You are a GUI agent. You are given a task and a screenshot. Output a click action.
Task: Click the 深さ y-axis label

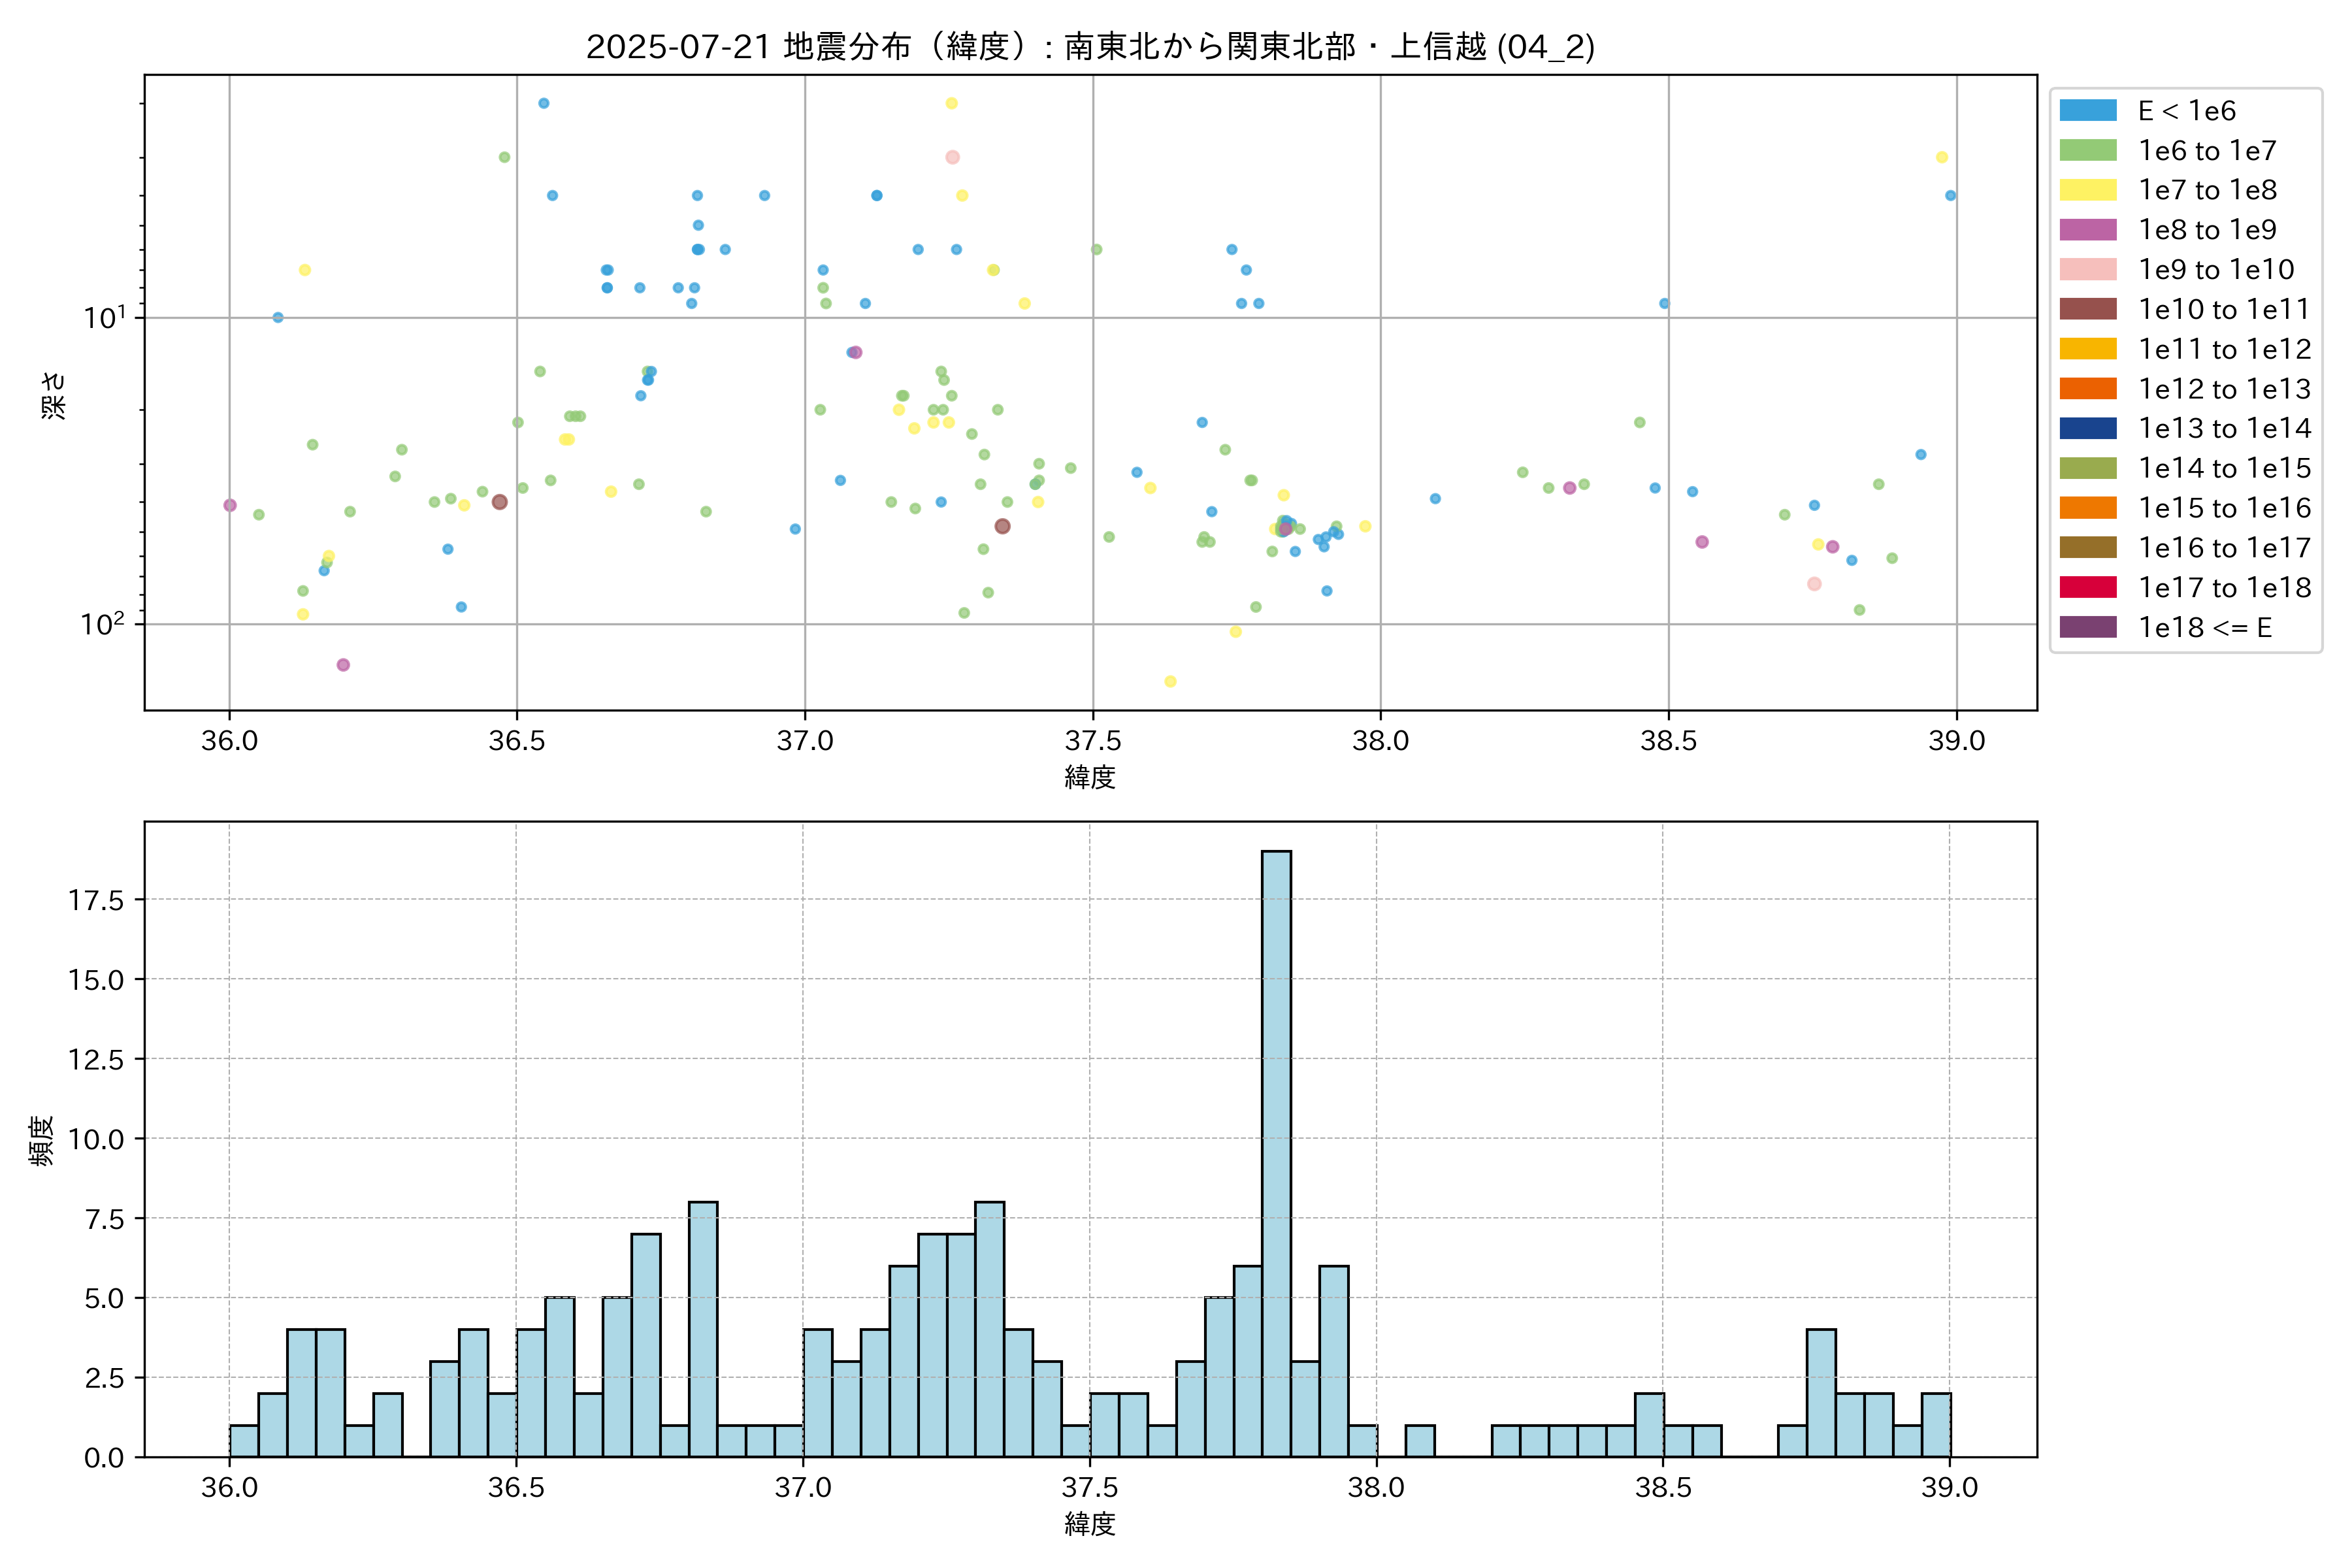[54, 395]
